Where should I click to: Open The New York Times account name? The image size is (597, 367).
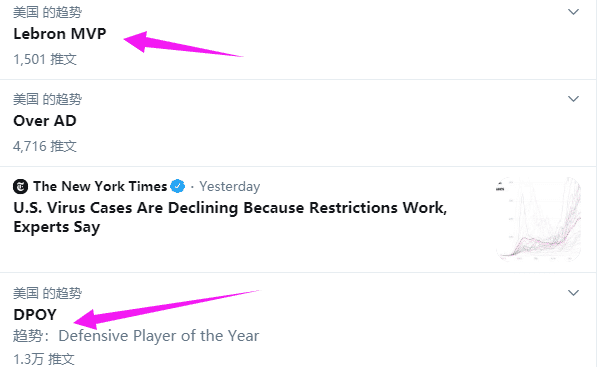pos(100,187)
